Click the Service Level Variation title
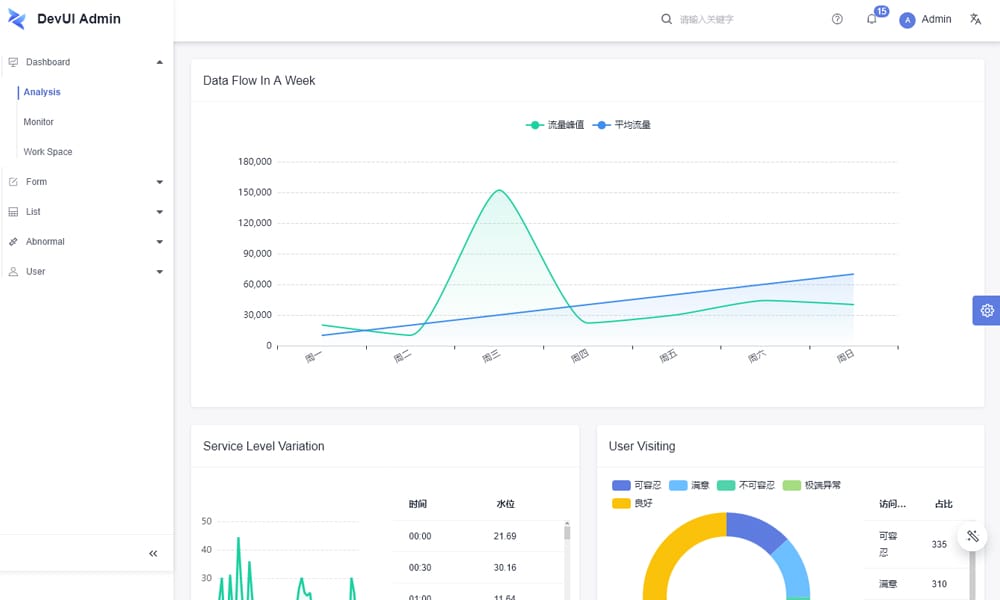Screen dimensions: 1000x600 pos(263,446)
